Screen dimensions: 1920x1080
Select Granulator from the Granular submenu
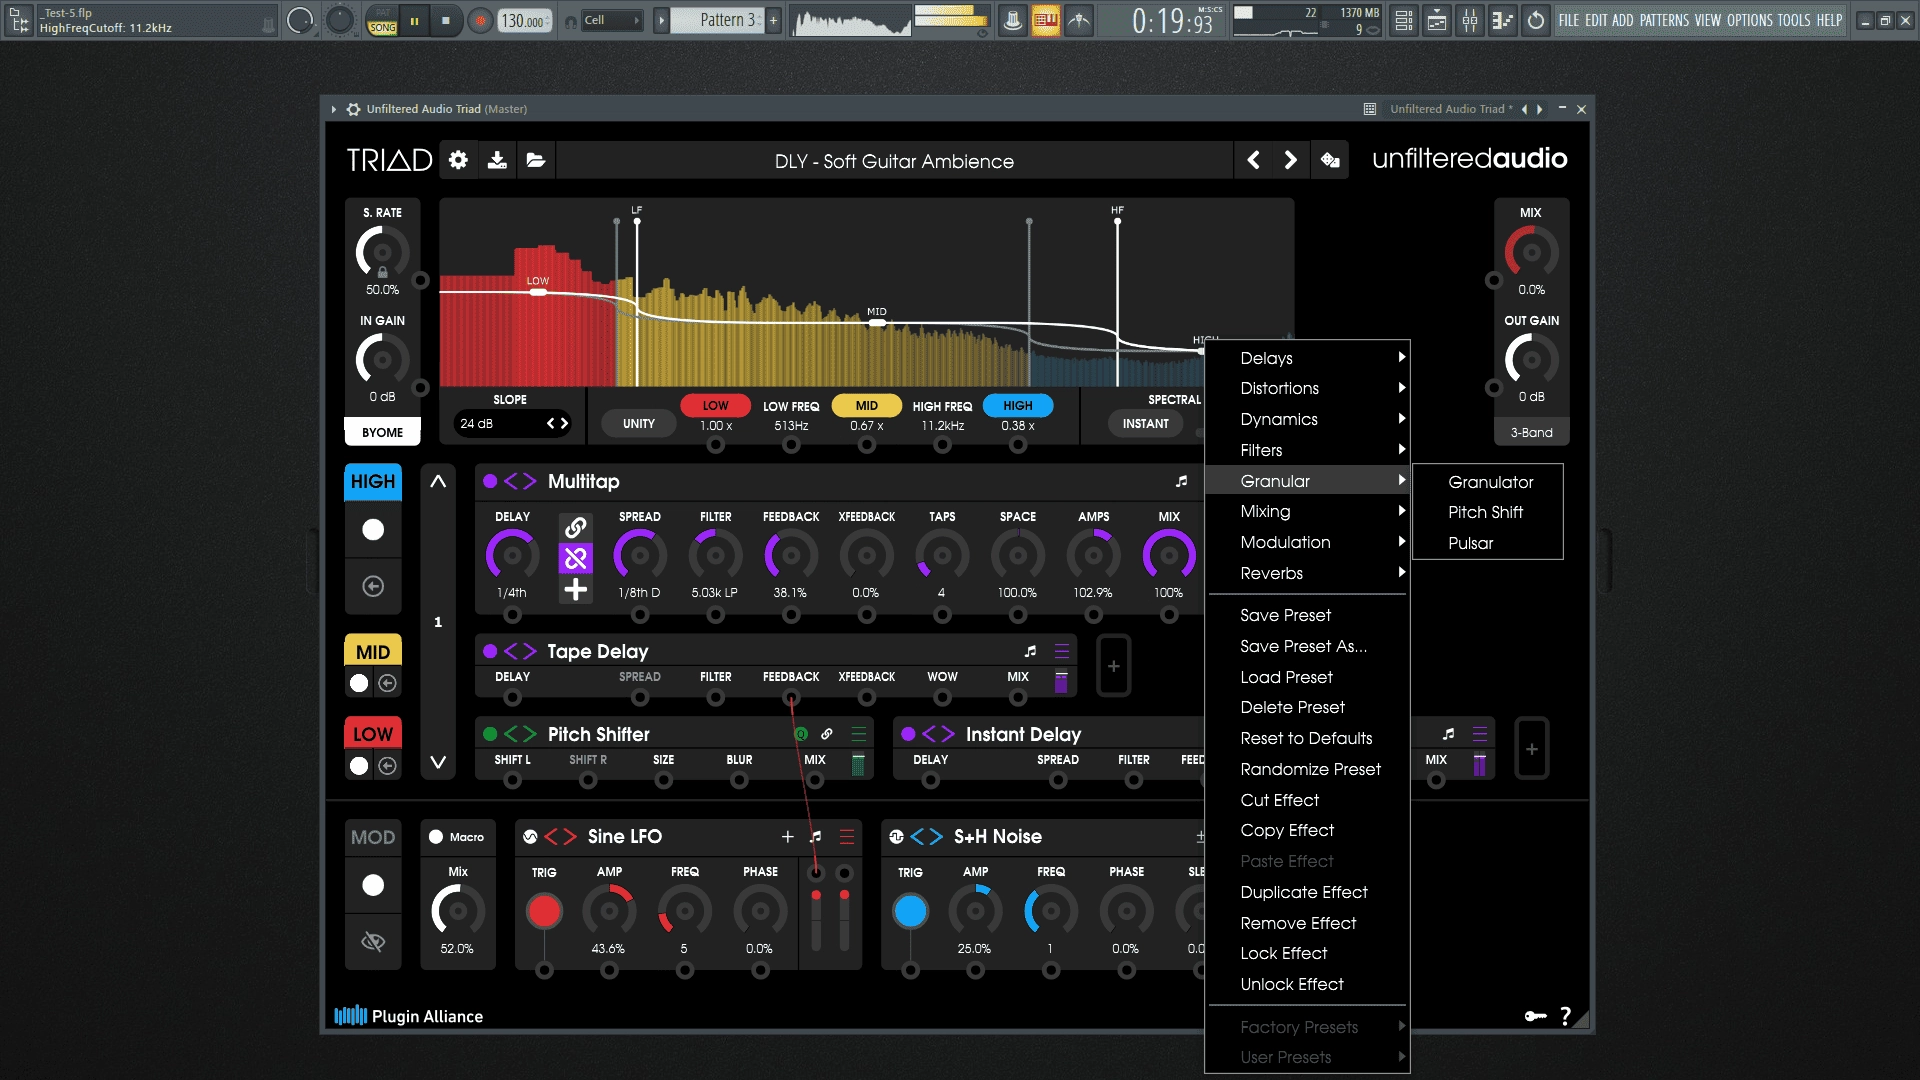click(x=1490, y=482)
